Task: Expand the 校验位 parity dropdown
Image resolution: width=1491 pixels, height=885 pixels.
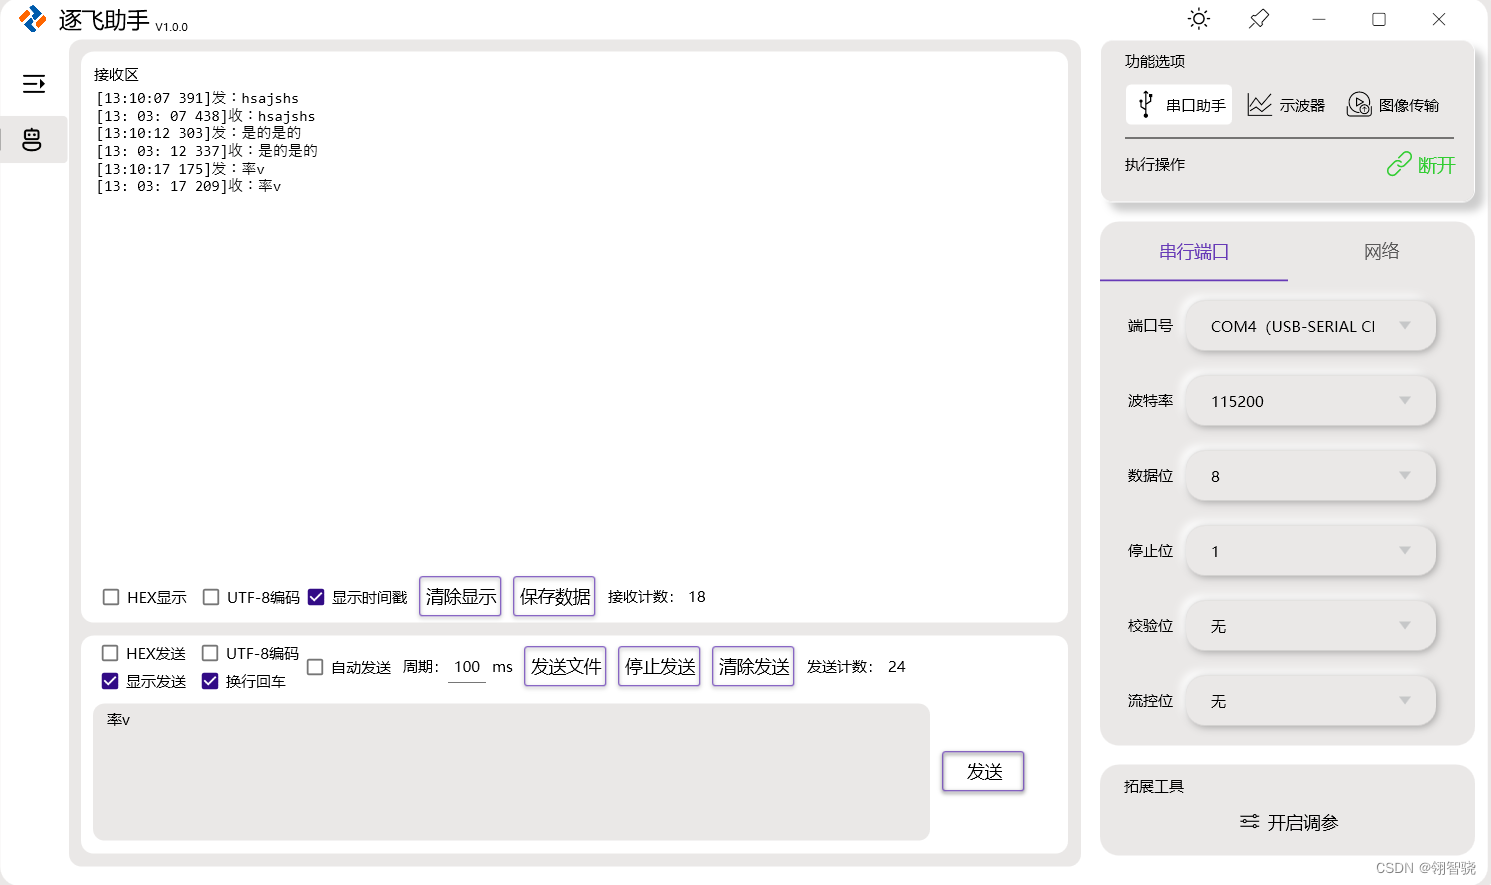Action: tap(1310, 626)
